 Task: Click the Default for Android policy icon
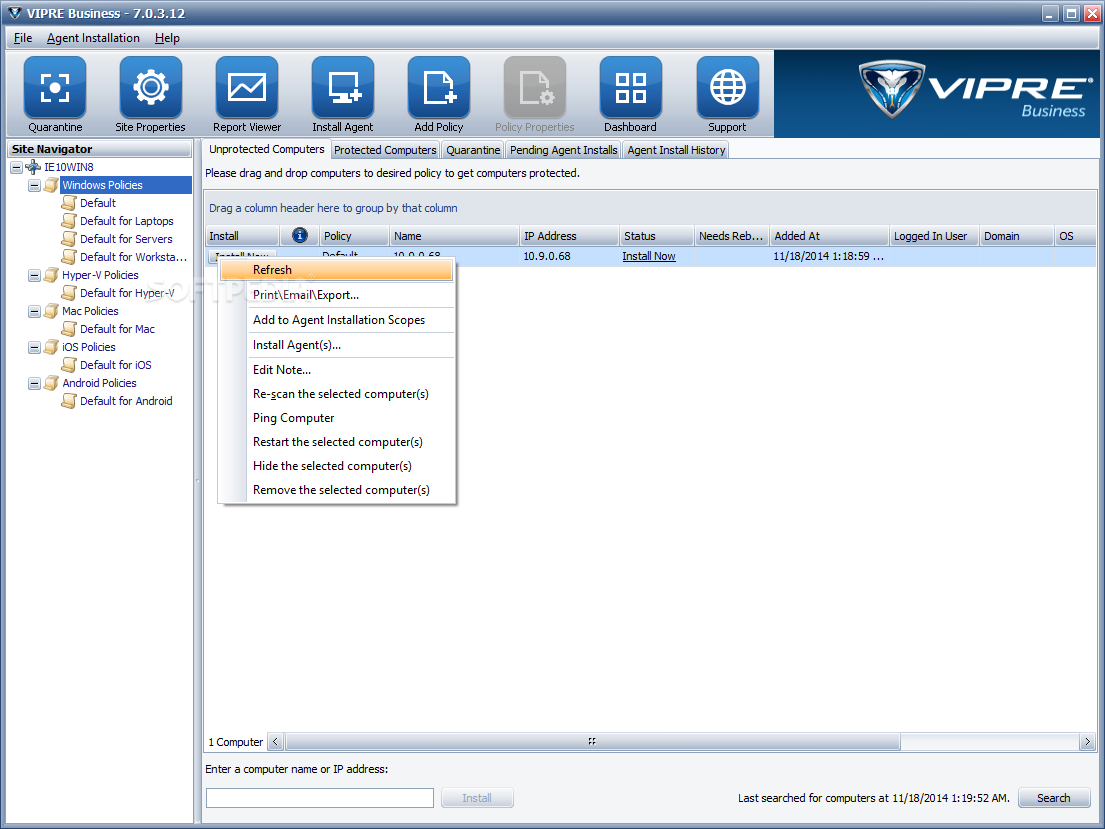pos(68,400)
